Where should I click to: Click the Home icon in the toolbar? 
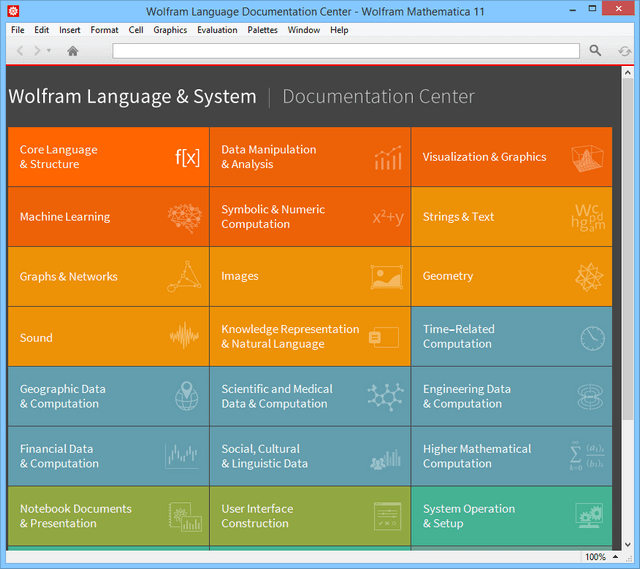pos(73,51)
